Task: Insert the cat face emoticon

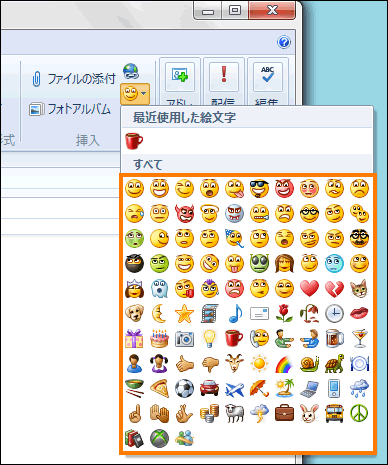Action: point(359,288)
